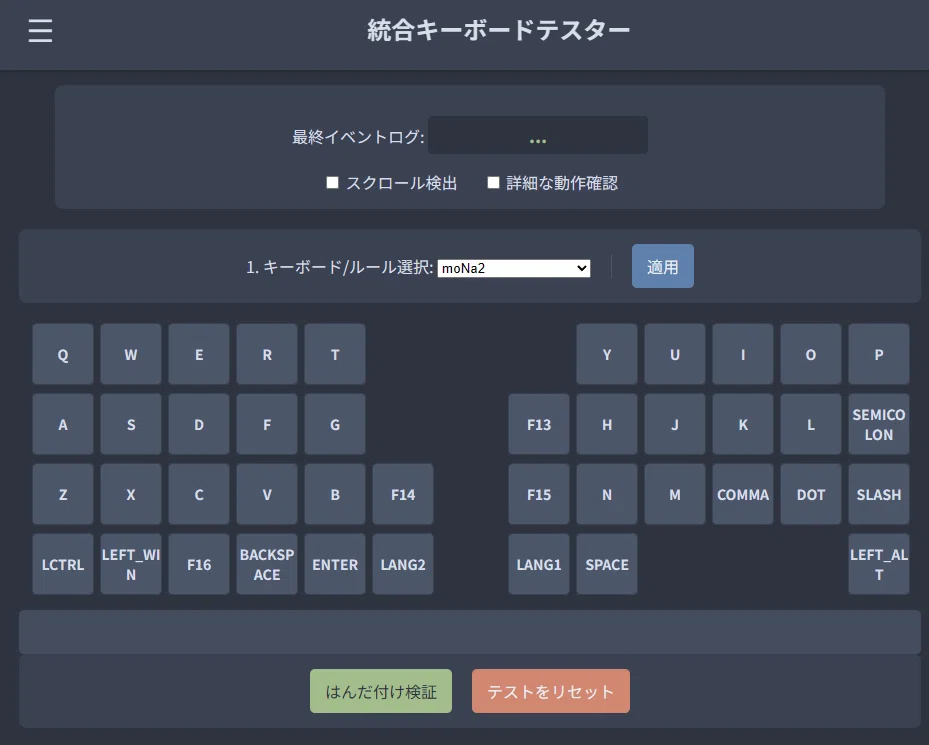This screenshot has height=745, width=929.
Task: Click the Q key tile
Action: coord(63,354)
